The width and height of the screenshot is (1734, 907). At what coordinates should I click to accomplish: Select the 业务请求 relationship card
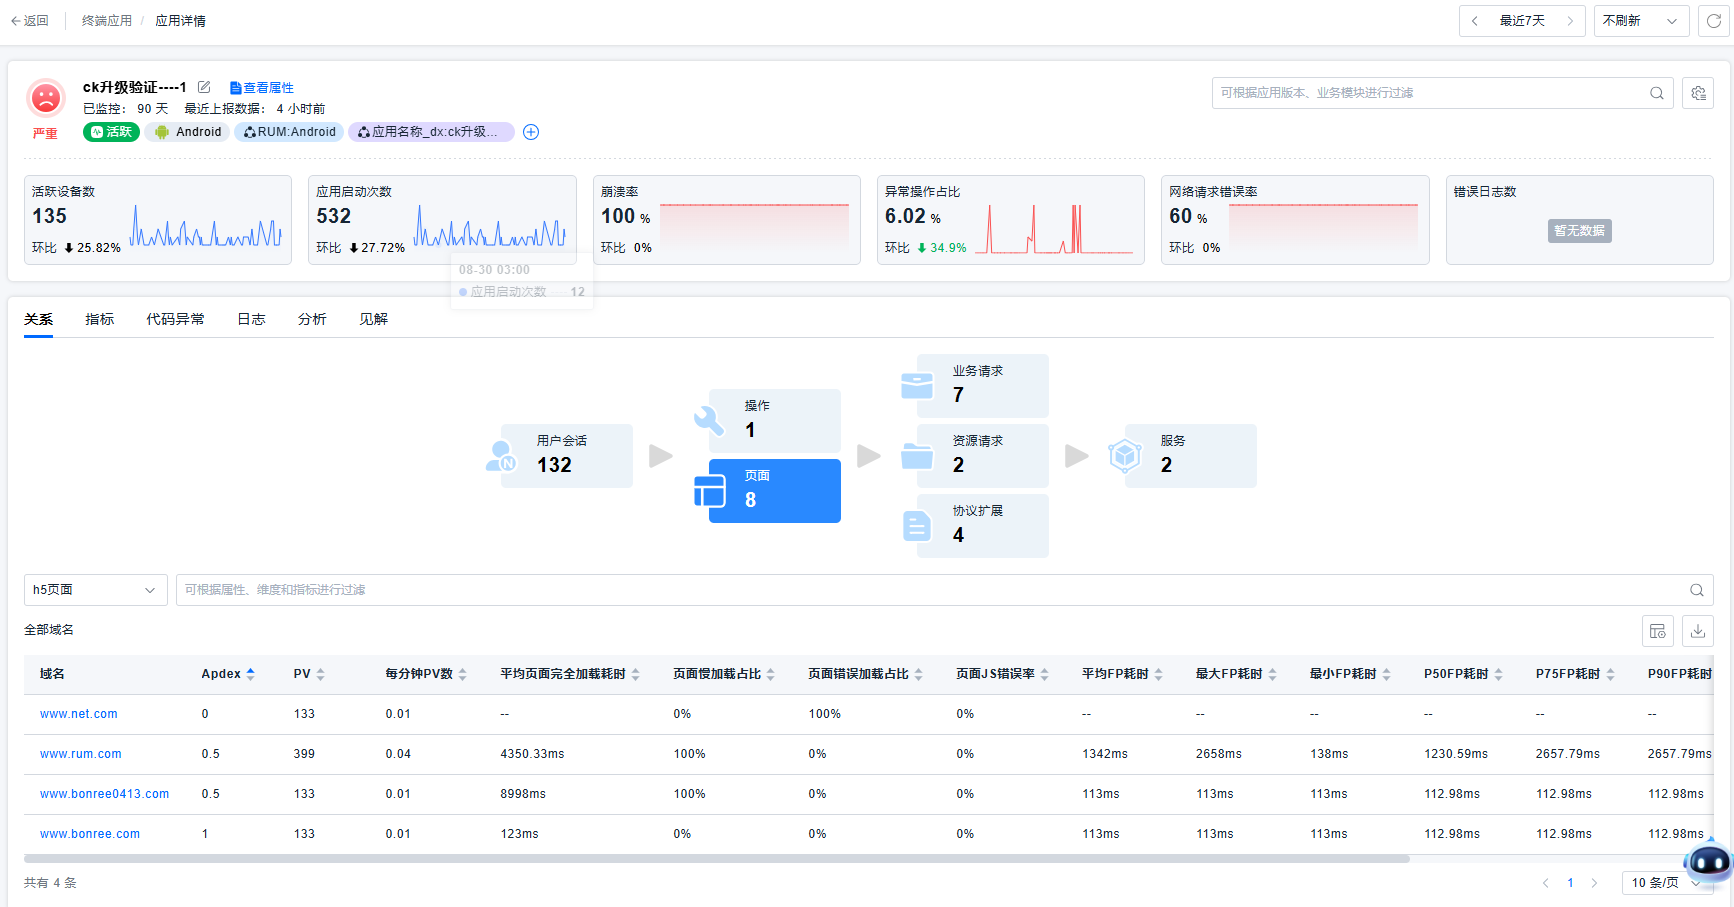[x=982, y=385]
